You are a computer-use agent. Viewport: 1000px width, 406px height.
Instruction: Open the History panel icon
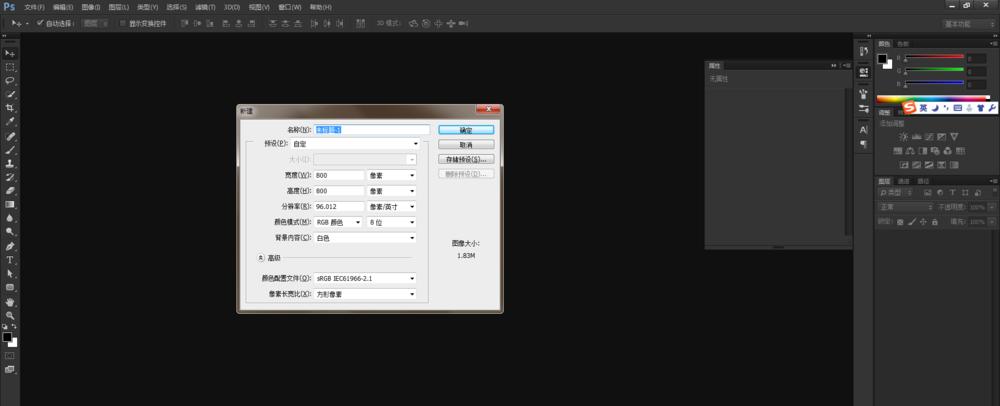pos(864,51)
